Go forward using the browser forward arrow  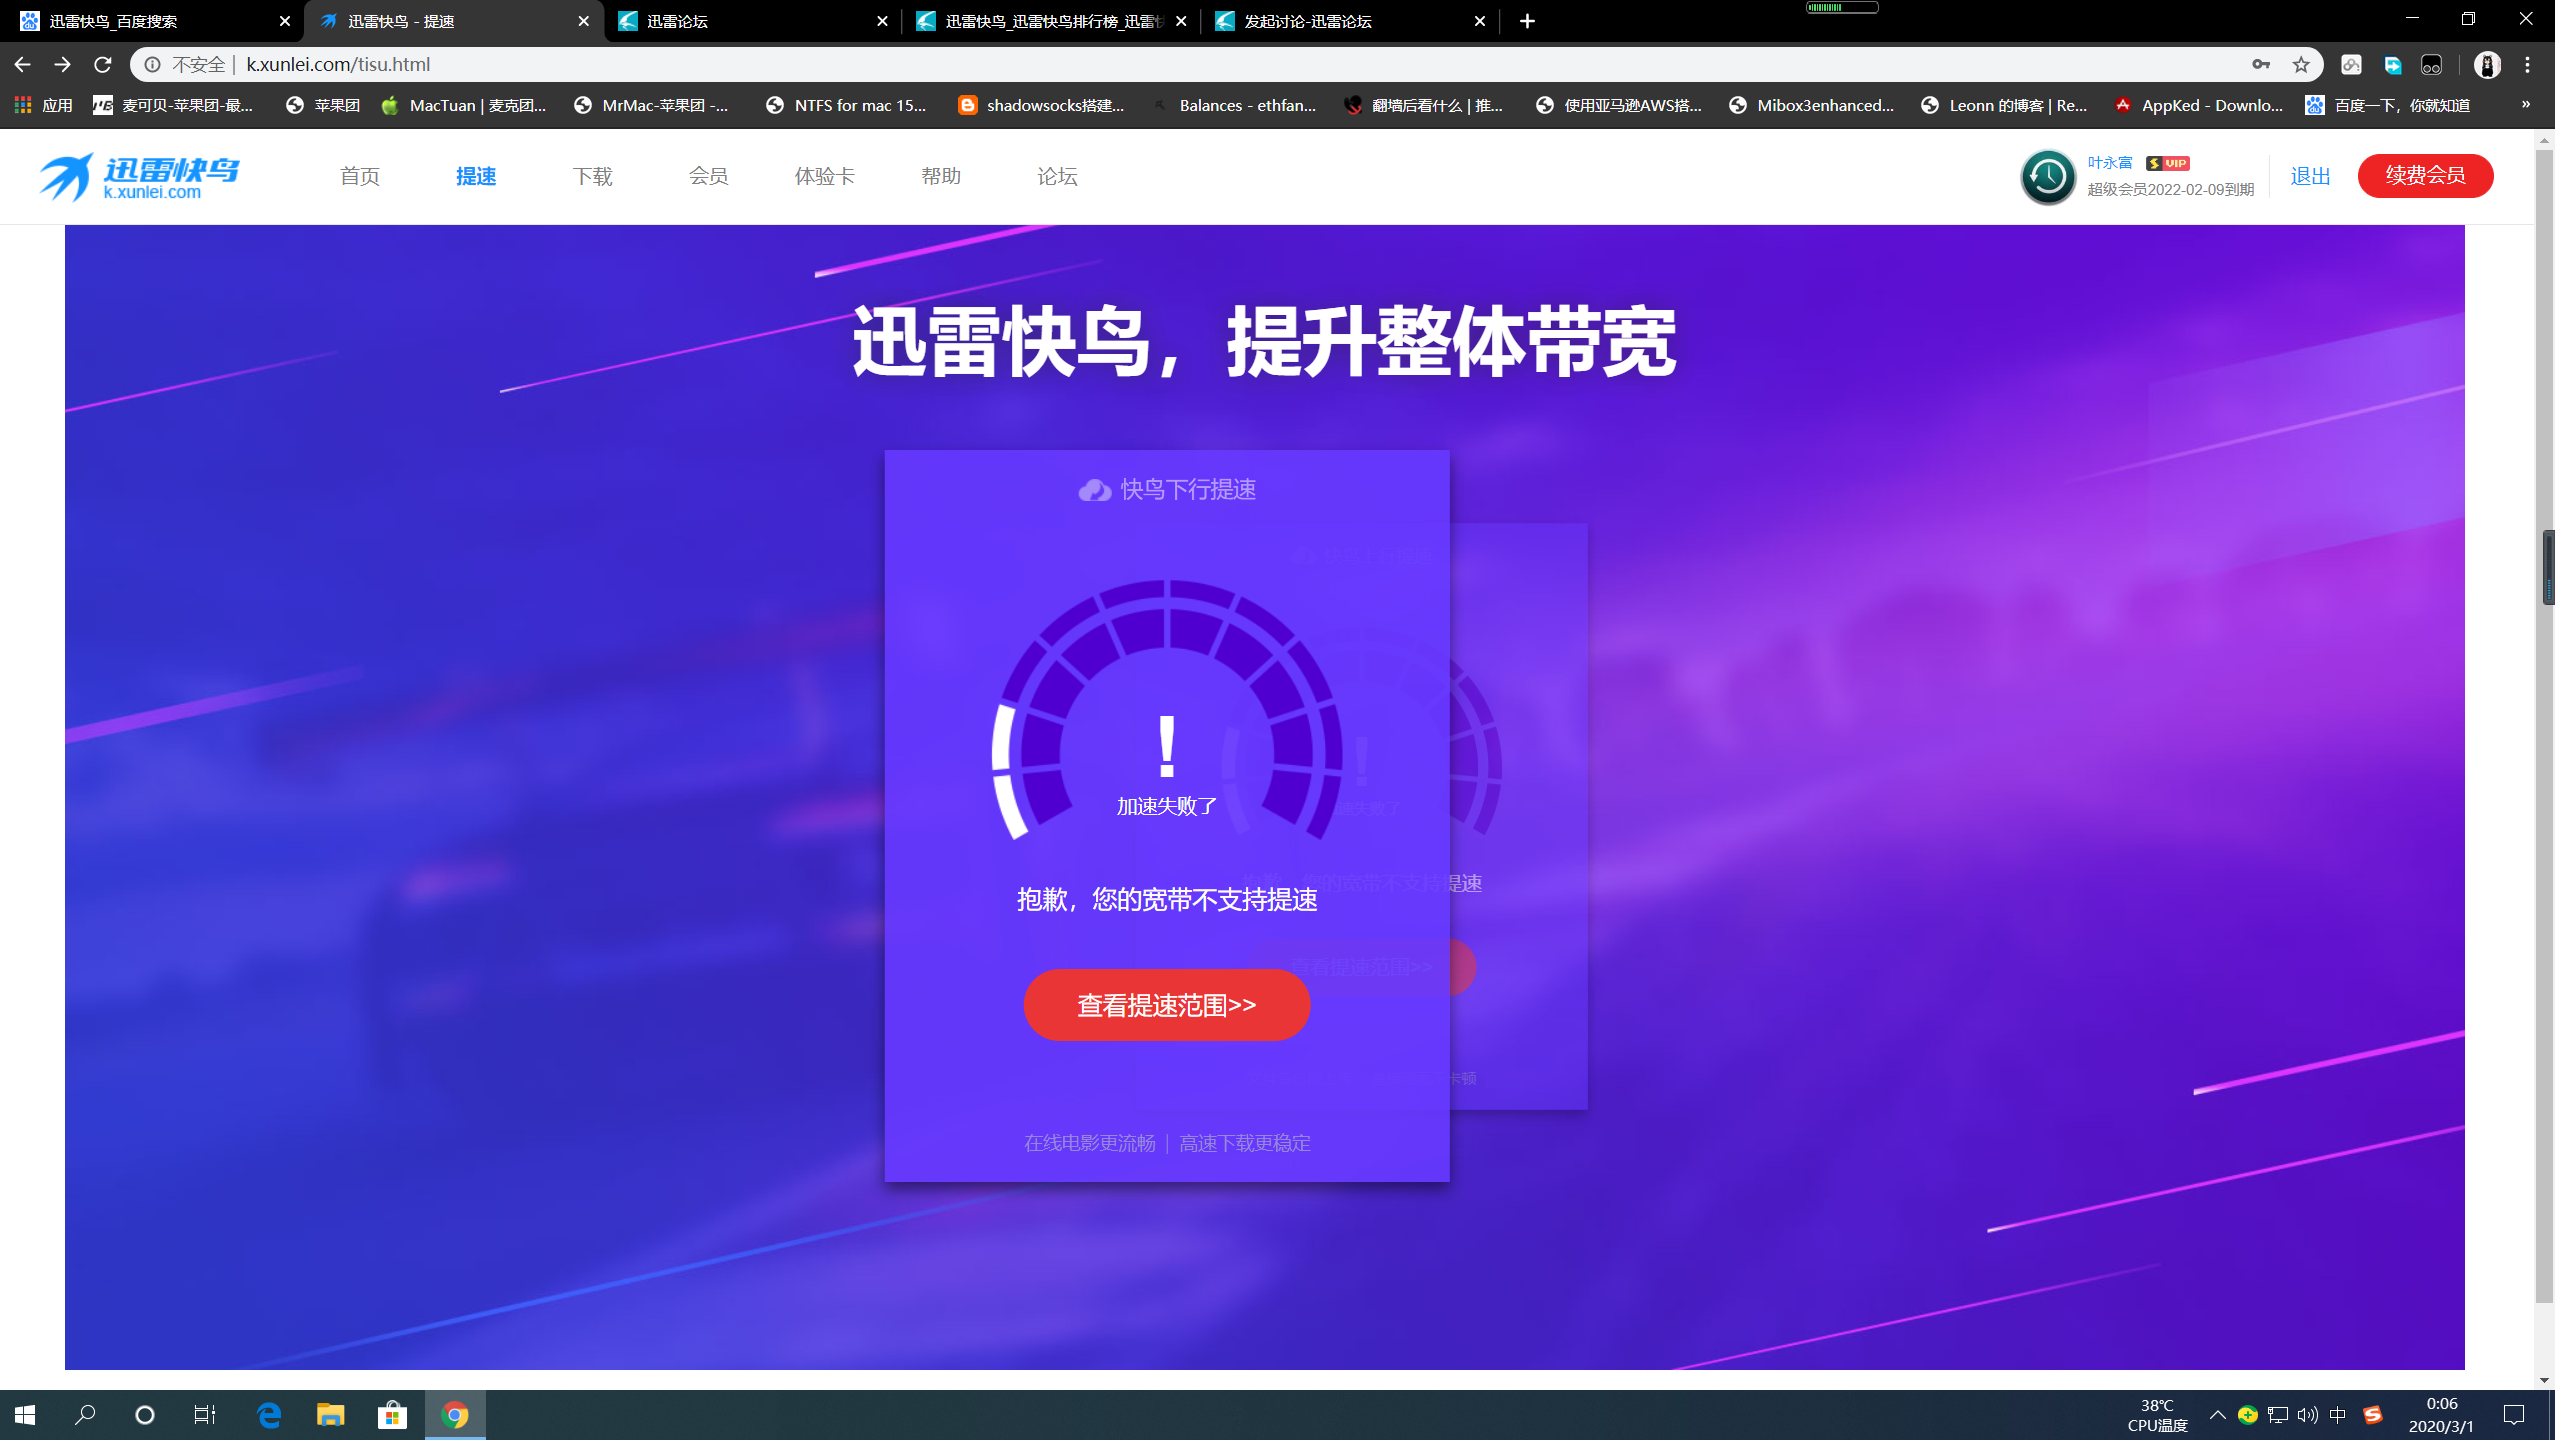(x=62, y=64)
